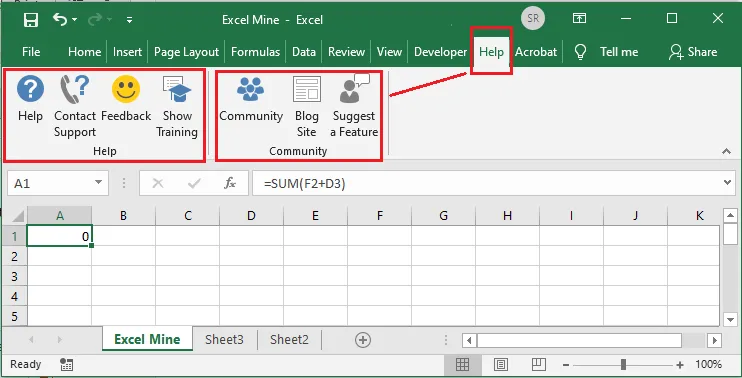This screenshot has width=742, height=378.
Task: Click the Tell me search text
Action: (619, 52)
